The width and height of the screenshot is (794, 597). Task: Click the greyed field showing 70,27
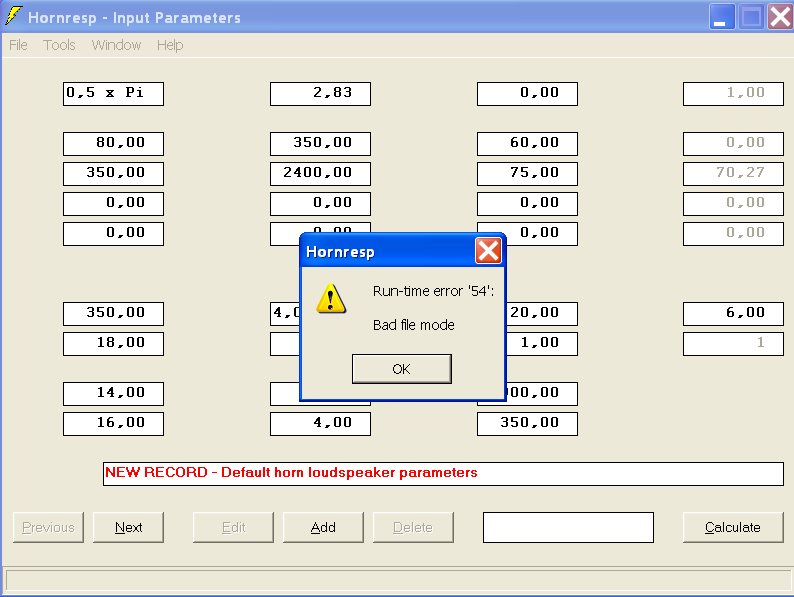pyautogui.click(x=733, y=174)
